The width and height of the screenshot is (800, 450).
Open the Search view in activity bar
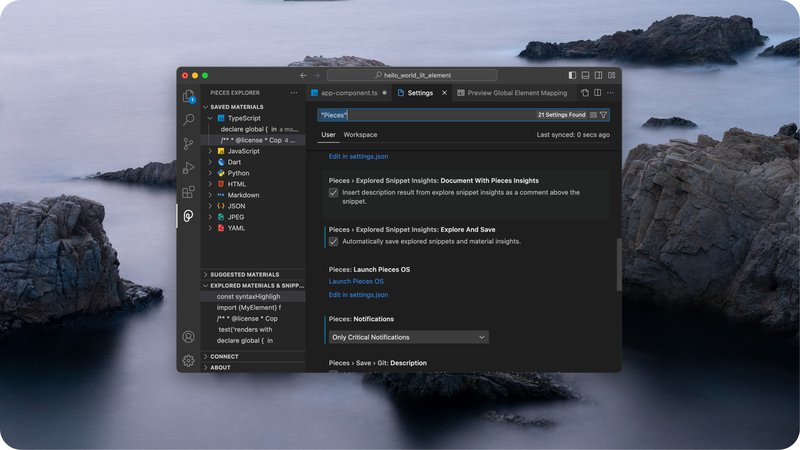(x=188, y=119)
